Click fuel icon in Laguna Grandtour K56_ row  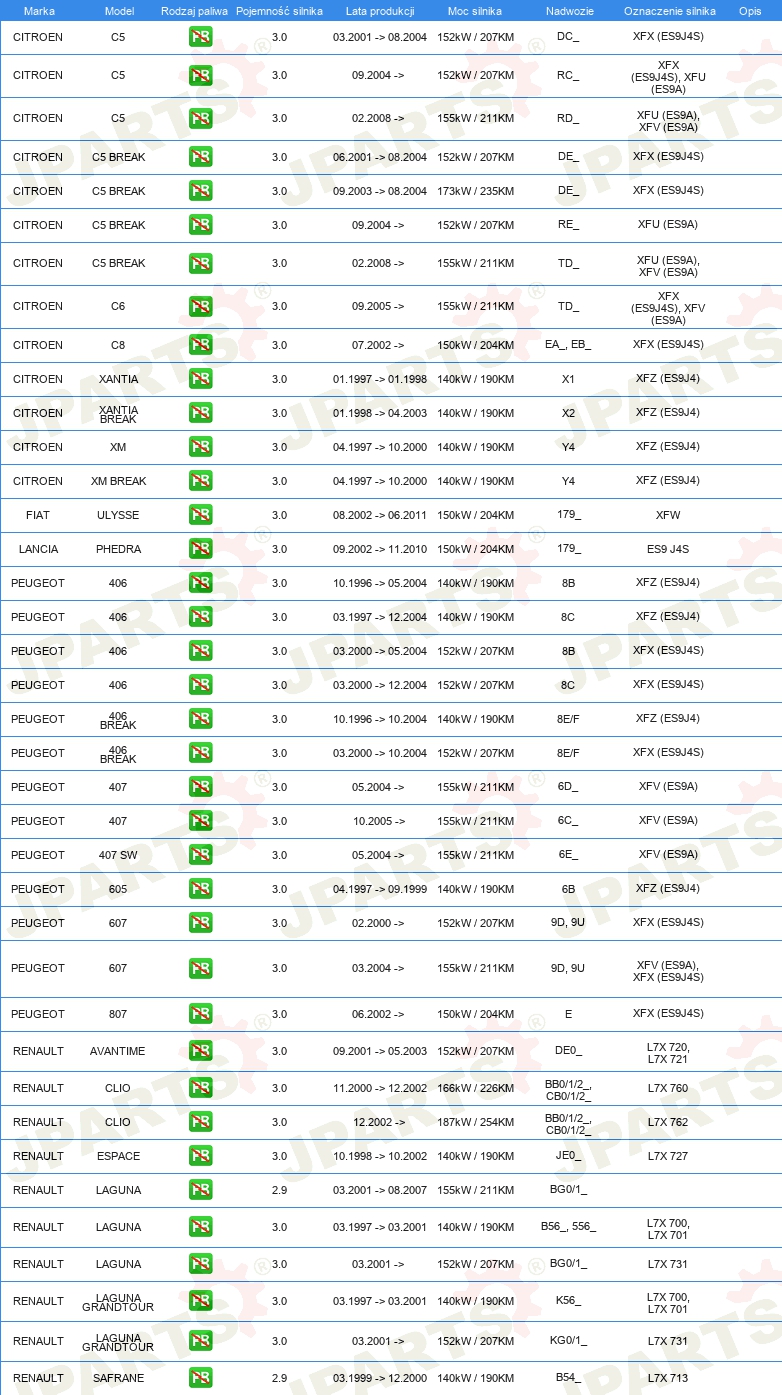coord(200,1301)
